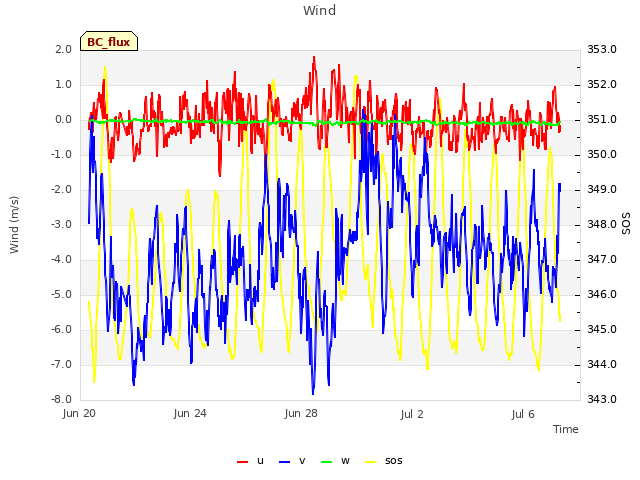Click the 'Jul 6' date tick label
640x480 pixels.
pos(523,414)
